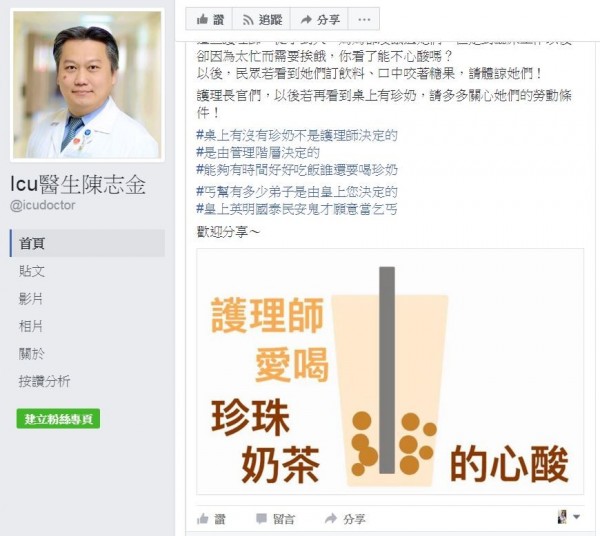600x536 pixels.
Task: Open the 相片 photos section
Action: pos(31,326)
